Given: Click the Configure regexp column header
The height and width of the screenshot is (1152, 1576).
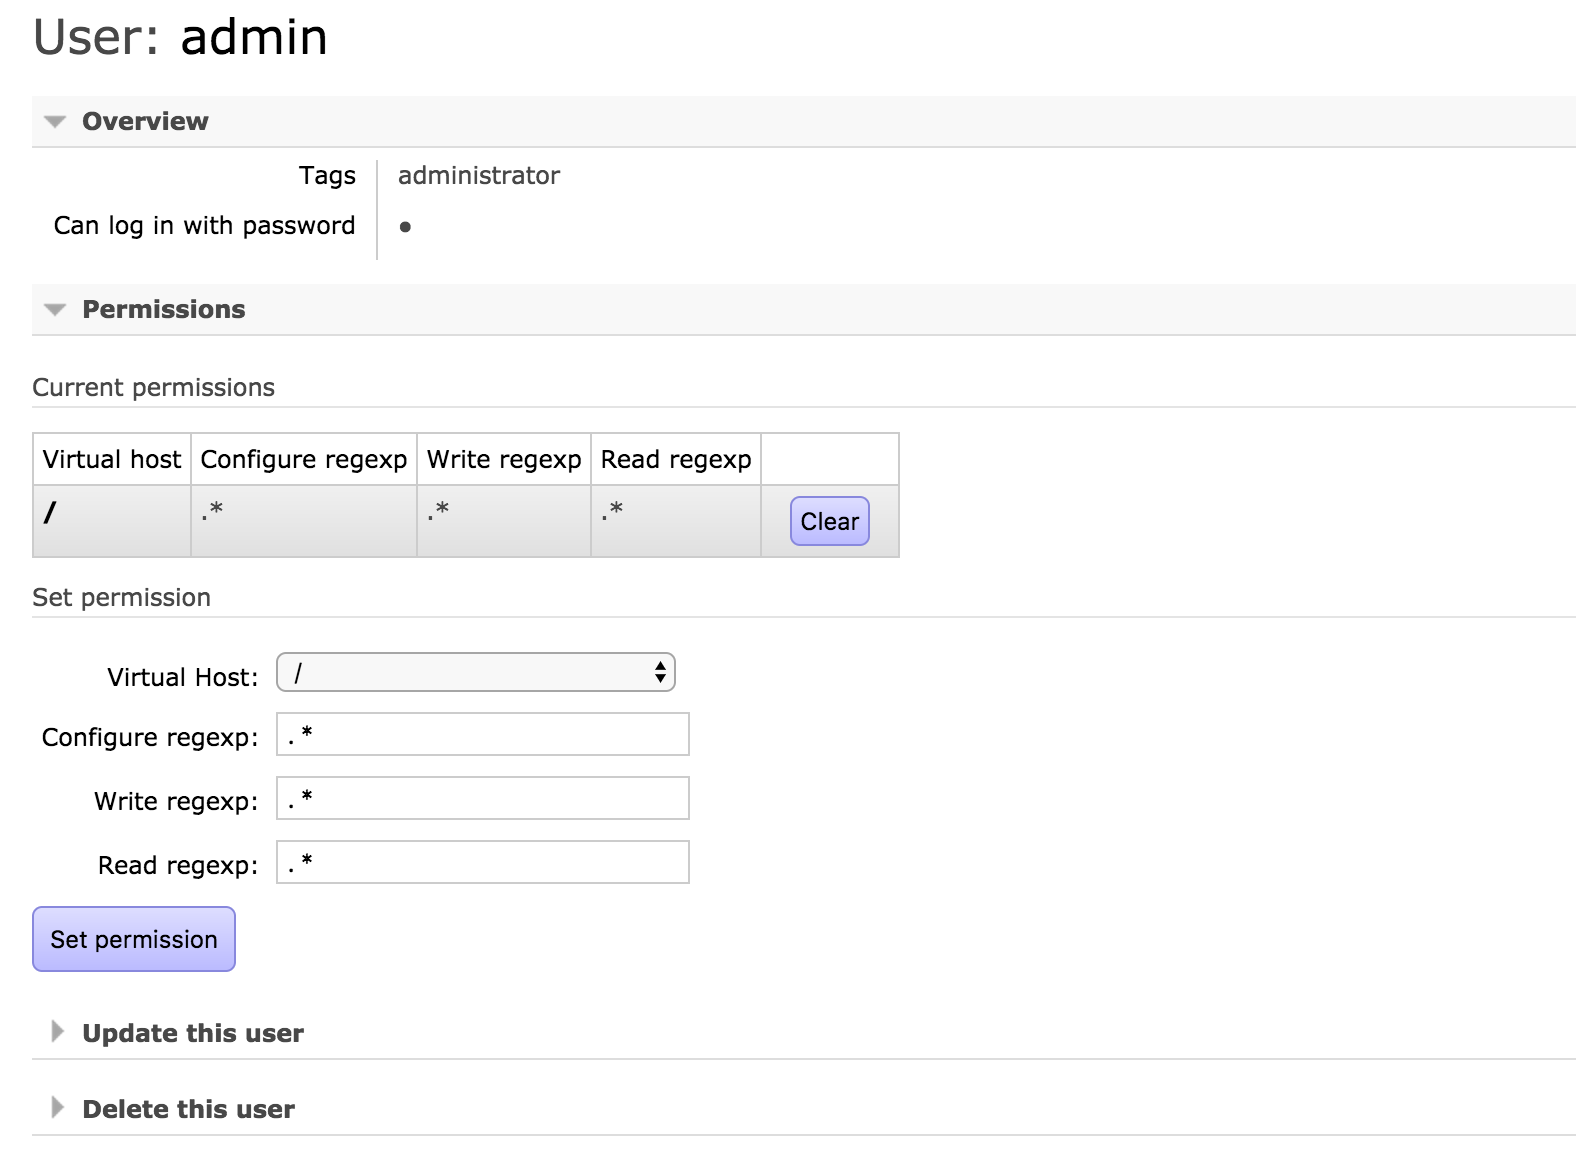Looking at the screenshot, I should point(304,460).
